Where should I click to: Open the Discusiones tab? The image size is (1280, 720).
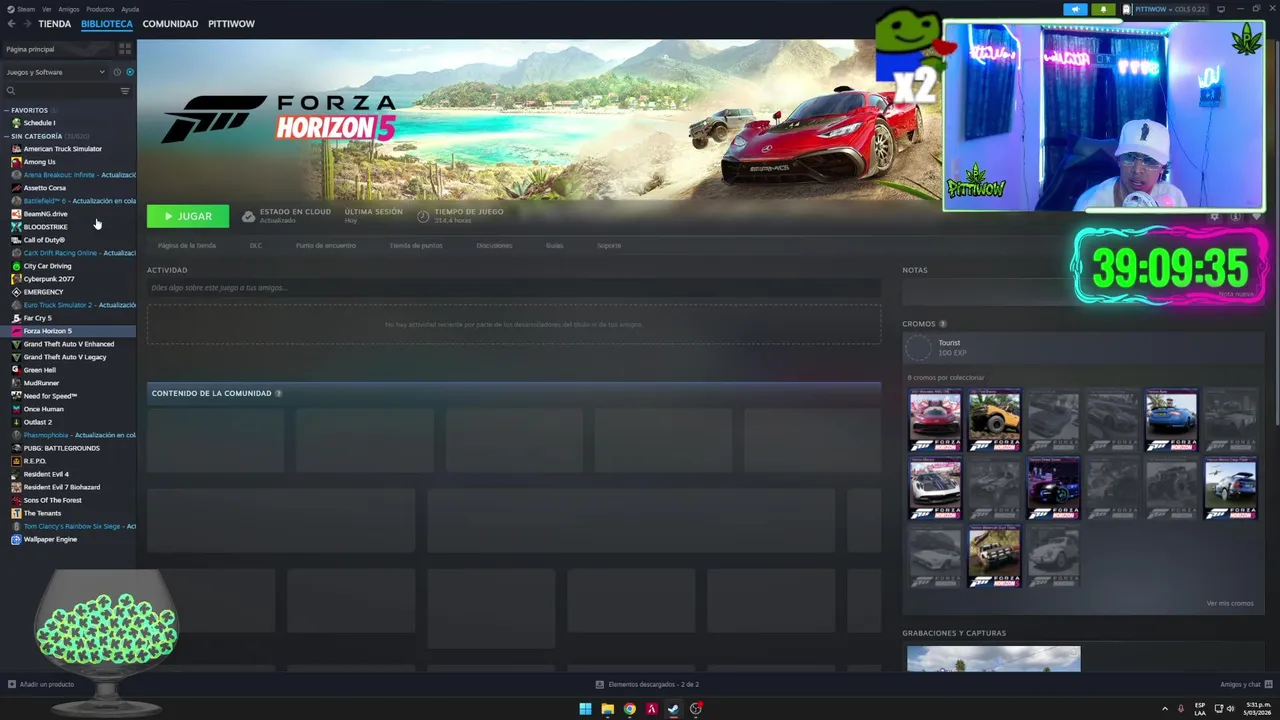[494, 245]
